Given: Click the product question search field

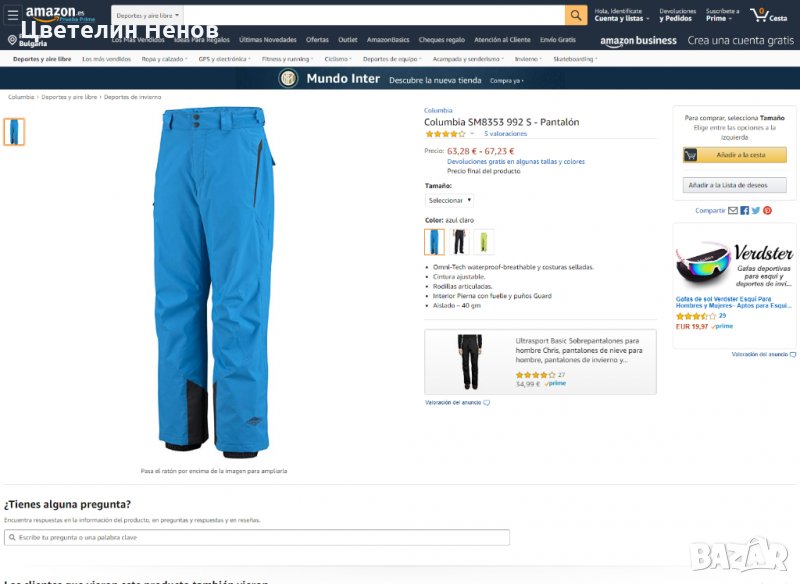Looking at the screenshot, I should tap(257, 538).
